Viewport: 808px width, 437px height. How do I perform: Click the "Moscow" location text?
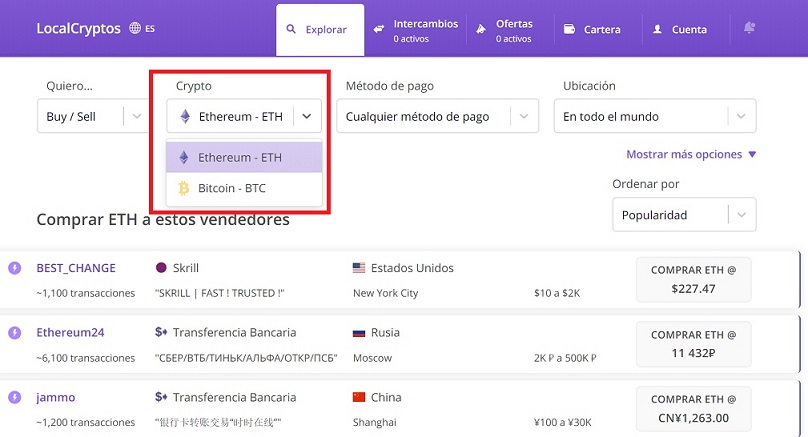[x=372, y=358]
